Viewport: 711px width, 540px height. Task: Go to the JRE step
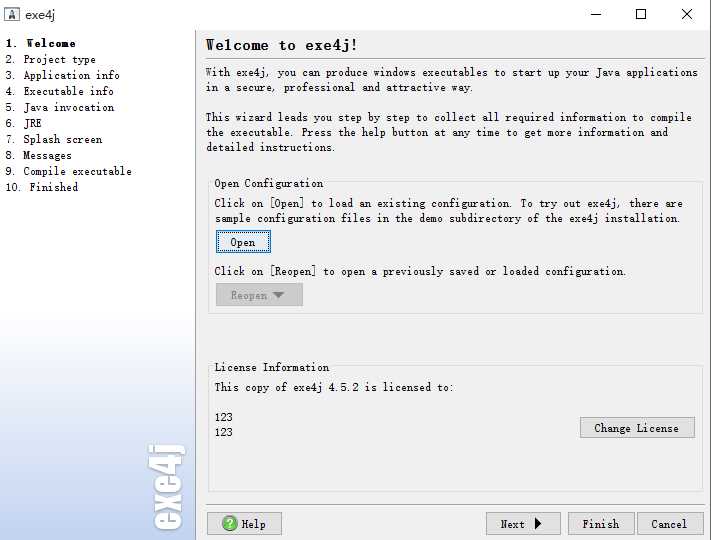coord(33,123)
